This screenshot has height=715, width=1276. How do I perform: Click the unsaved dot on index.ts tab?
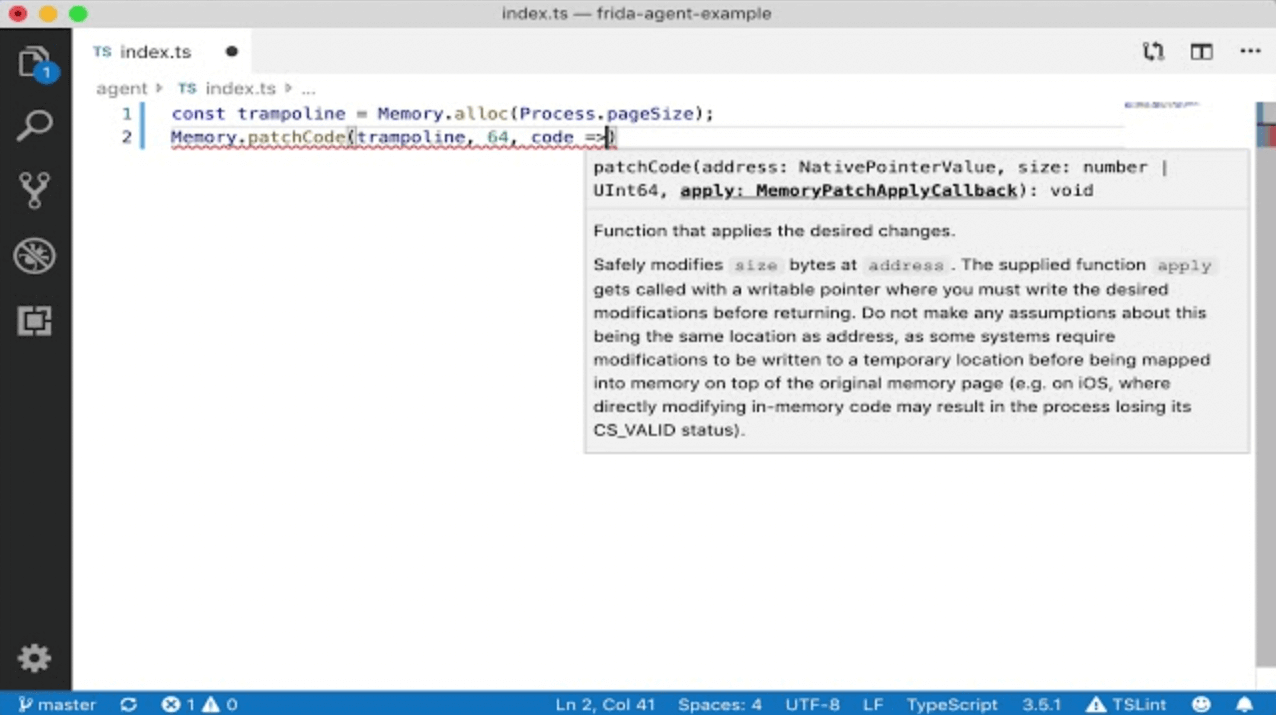tap(232, 52)
